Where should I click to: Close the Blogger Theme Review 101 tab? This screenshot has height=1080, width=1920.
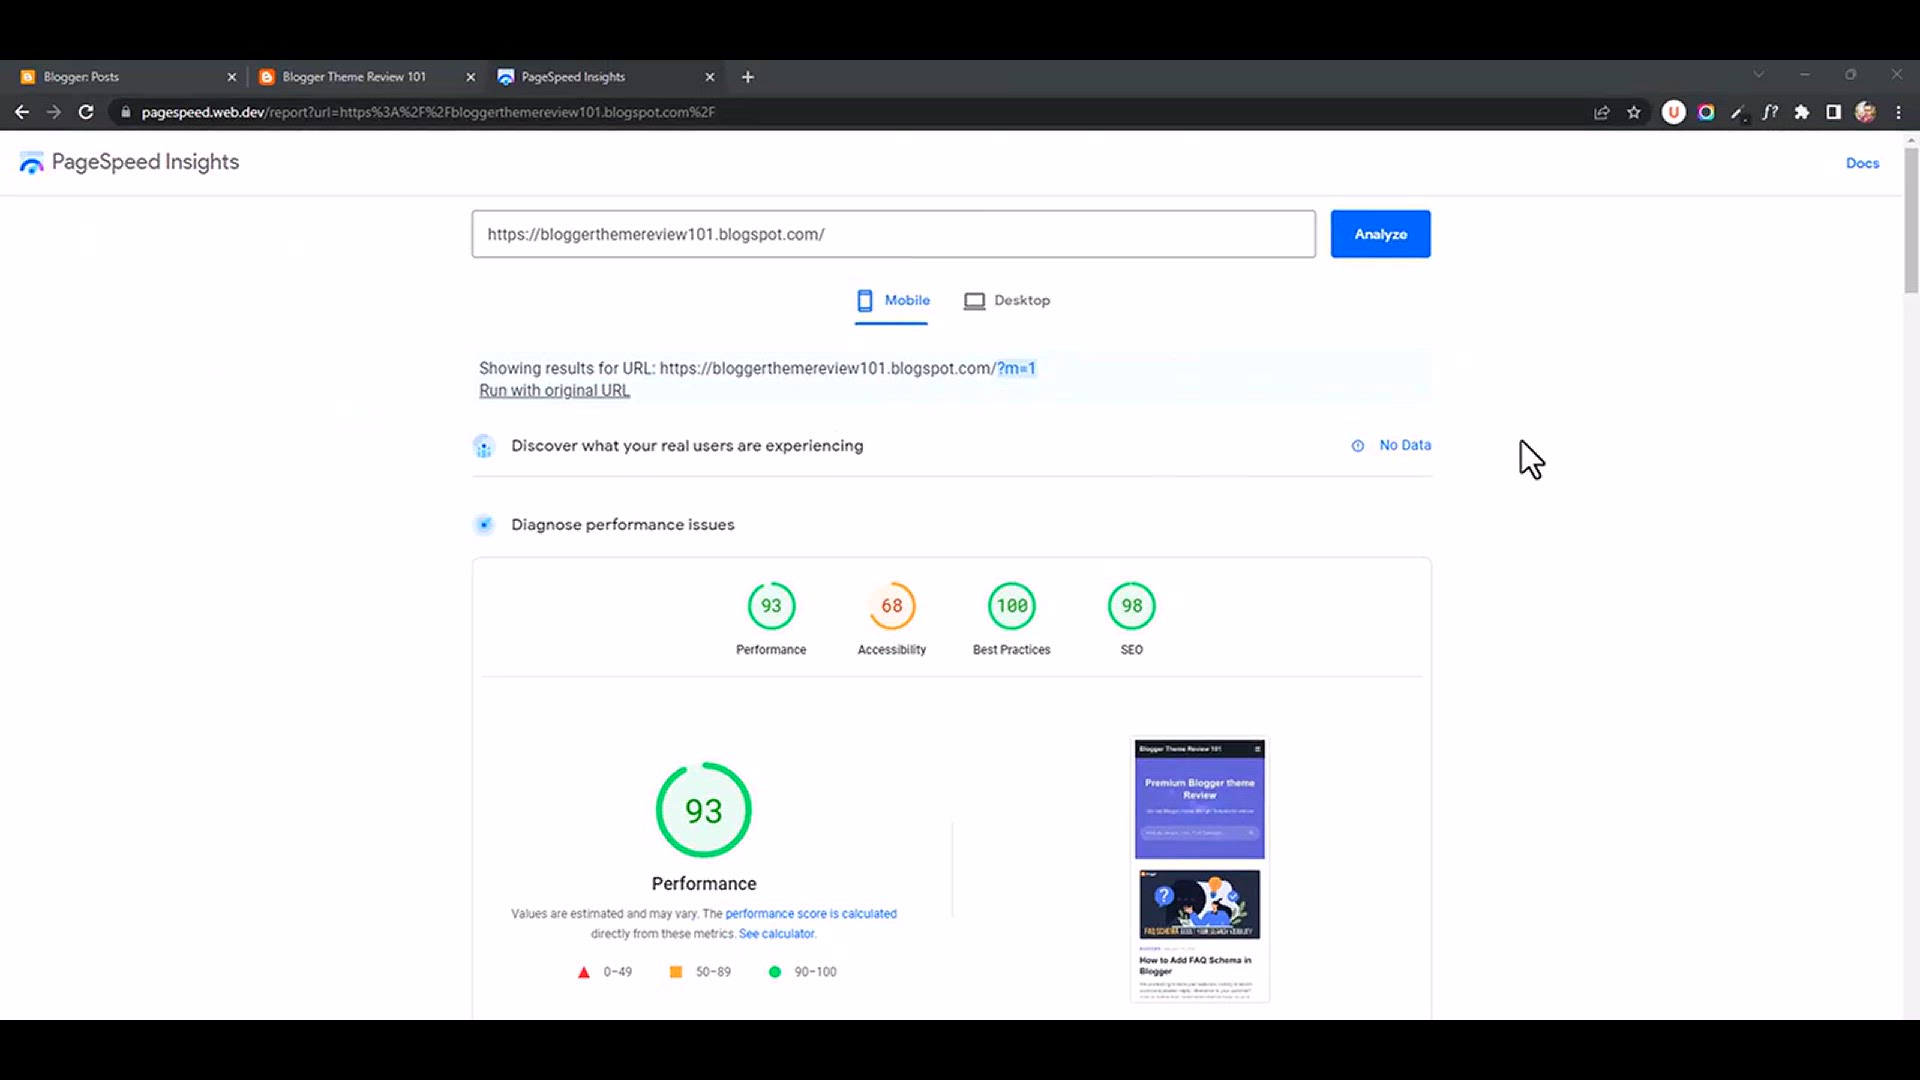pyautogui.click(x=471, y=77)
